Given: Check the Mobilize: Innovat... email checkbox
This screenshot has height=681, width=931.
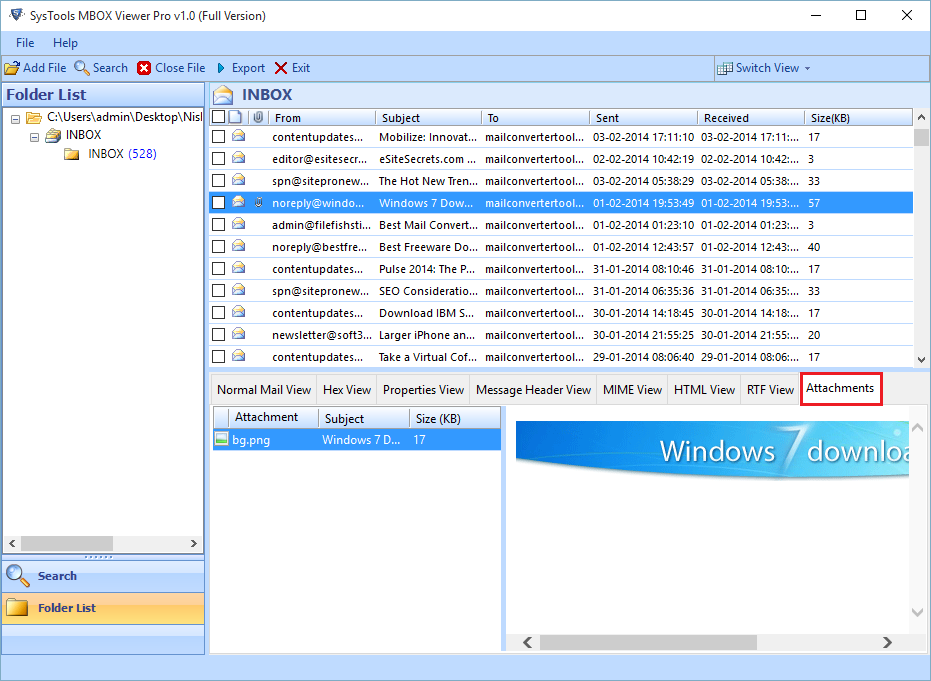Looking at the screenshot, I should click(218, 137).
